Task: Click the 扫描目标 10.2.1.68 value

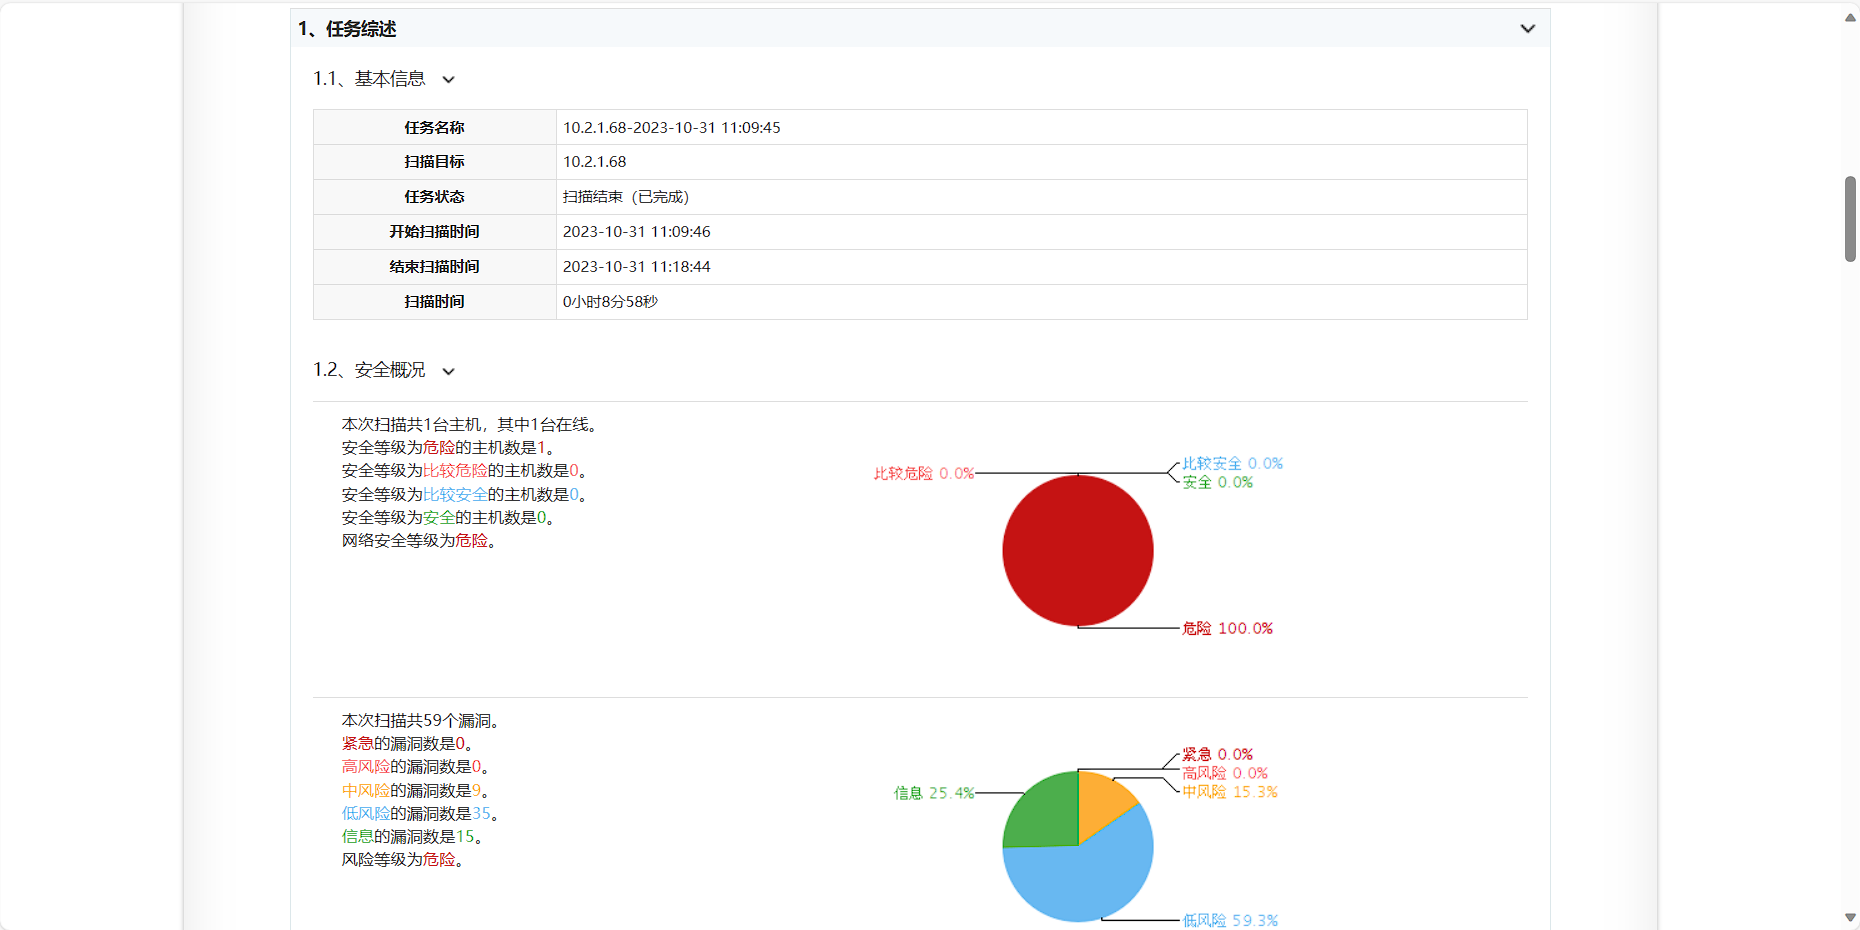Action: (594, 162)
